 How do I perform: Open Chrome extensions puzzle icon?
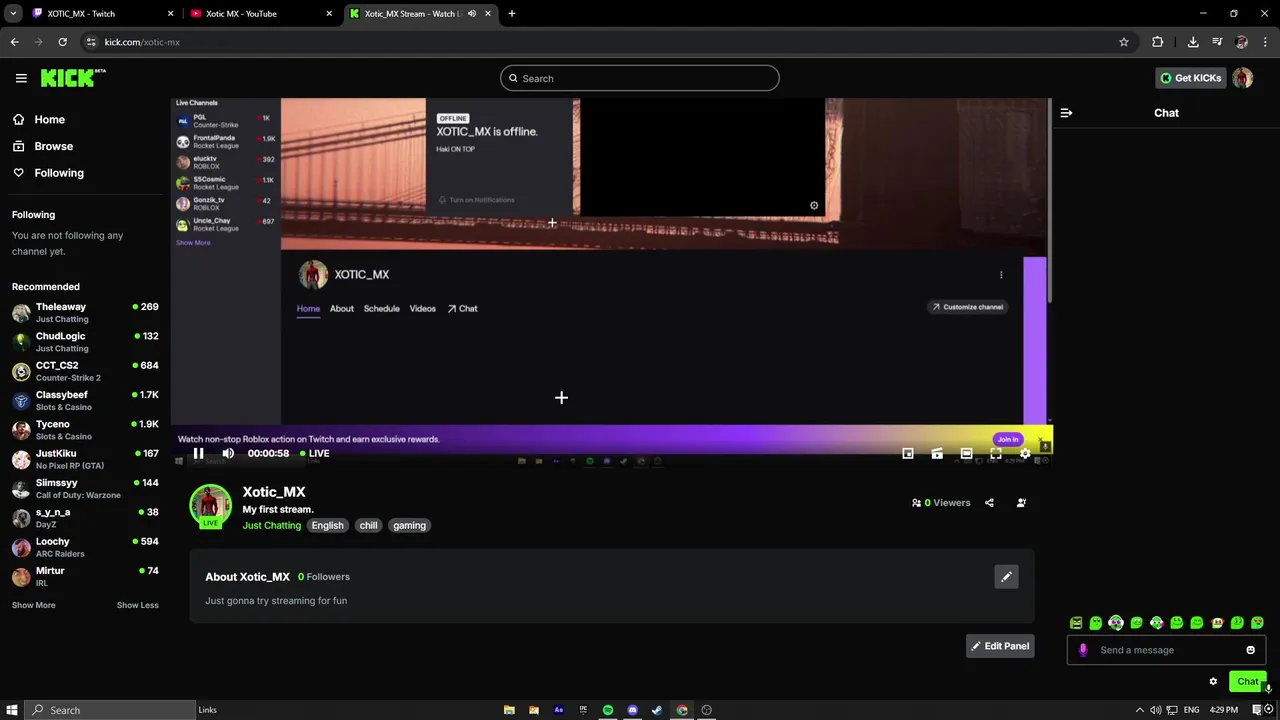[x=1158, y=42]
